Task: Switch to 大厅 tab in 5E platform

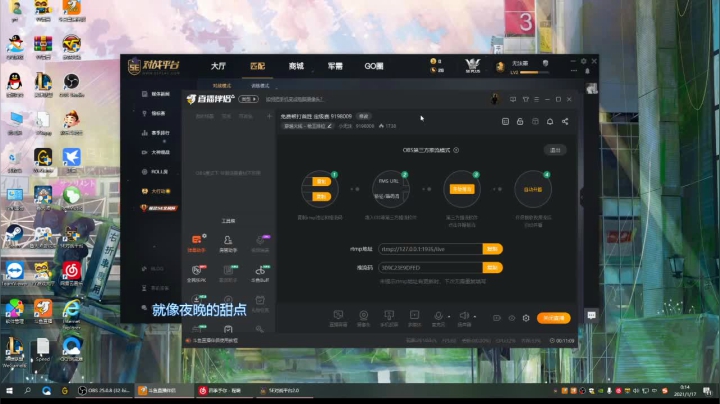Action: (218, 66)
